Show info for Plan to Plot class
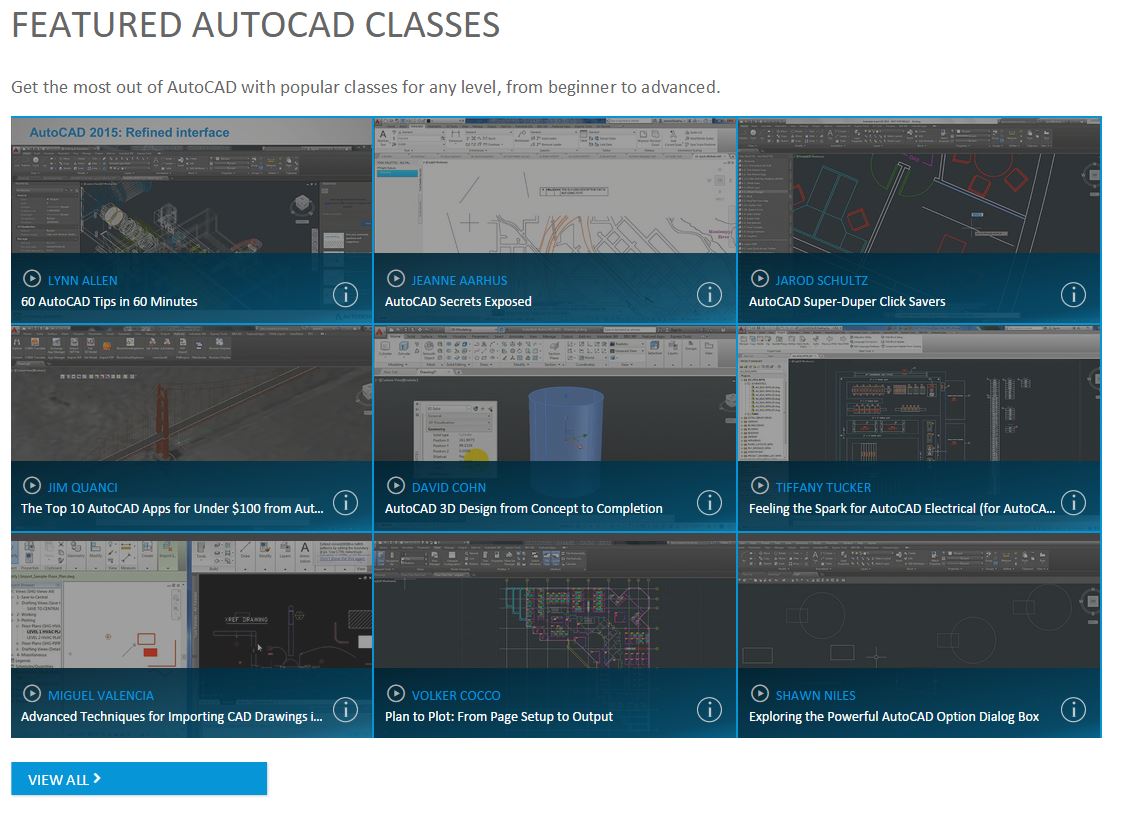The width and height of the screenshot is (1121, 825). point(709,710)
